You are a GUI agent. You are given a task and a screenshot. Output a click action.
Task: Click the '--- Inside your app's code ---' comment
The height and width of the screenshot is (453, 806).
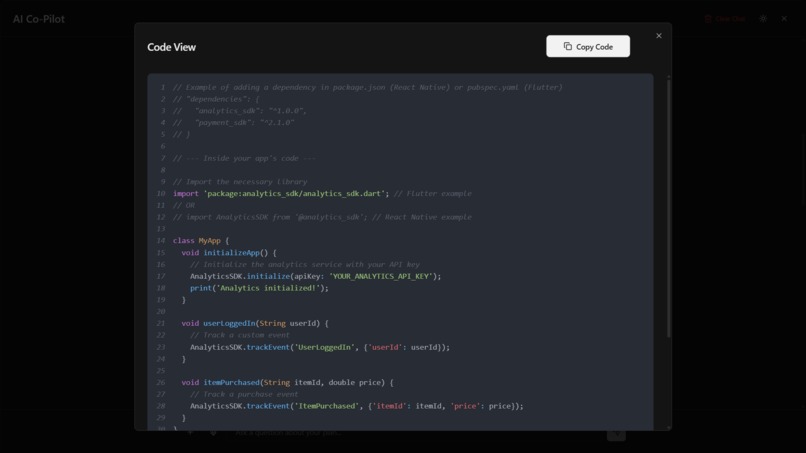[244, 158]
